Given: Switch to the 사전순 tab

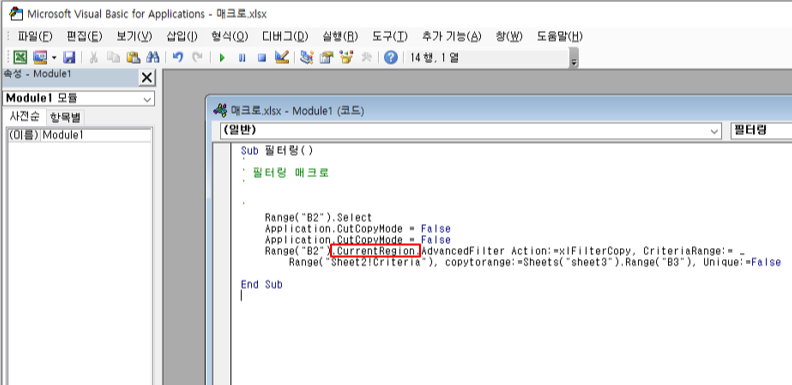Looking at the screenshot, I should pyautogui.click(x=24, y=117).
